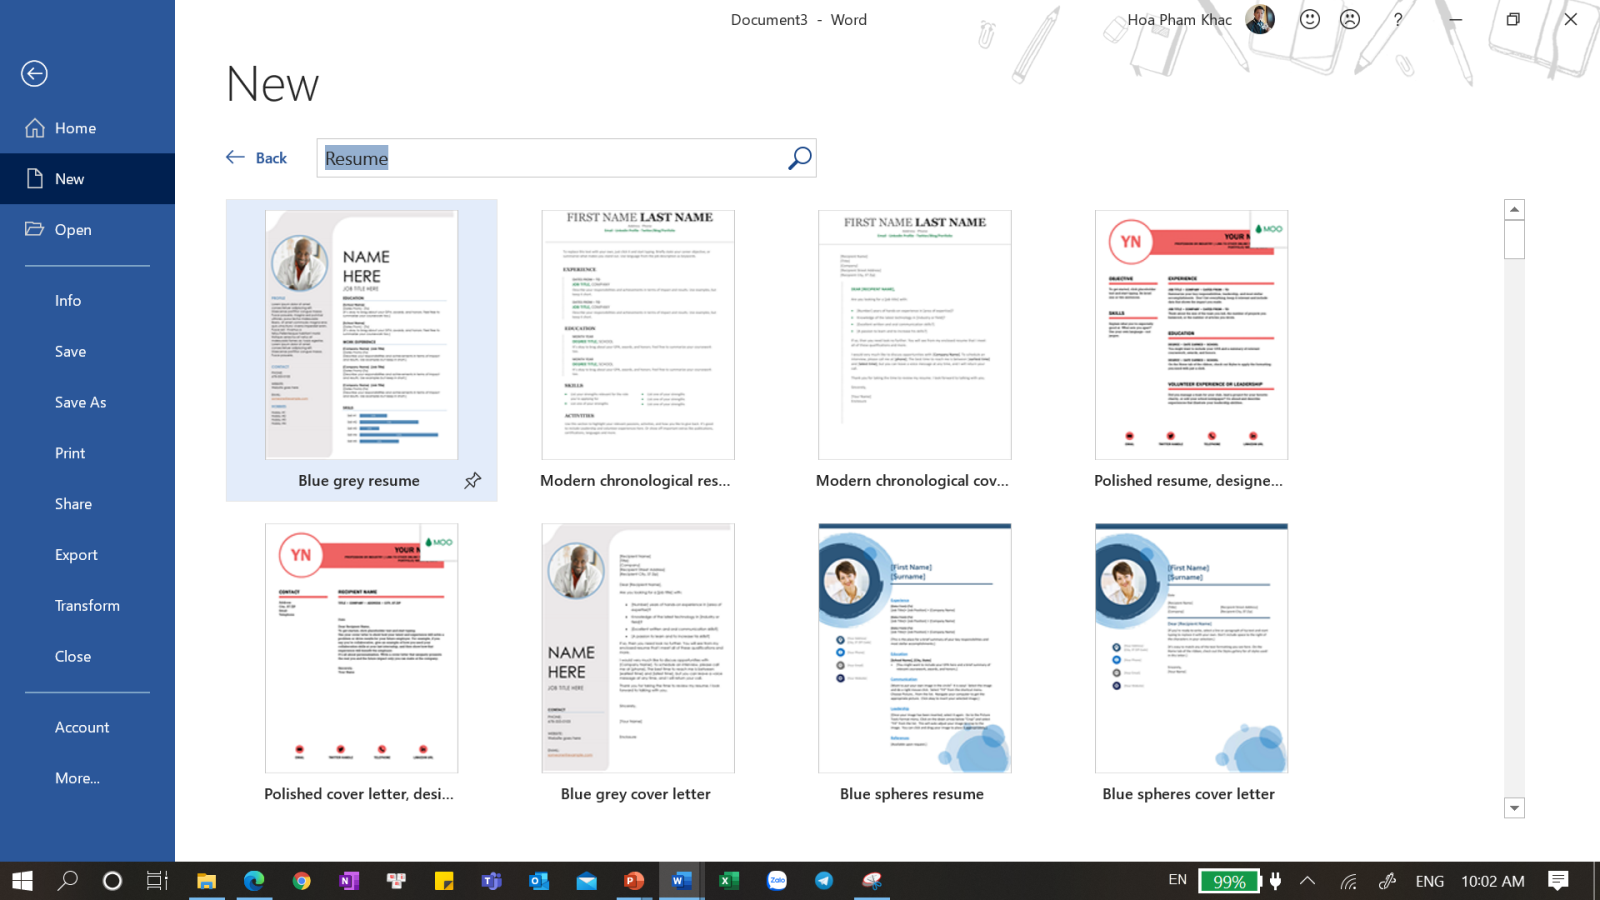Click the battery 99% indicator
This screenshot has height=900, width=1600.
pyautogui.click(x=1229, y=881)
